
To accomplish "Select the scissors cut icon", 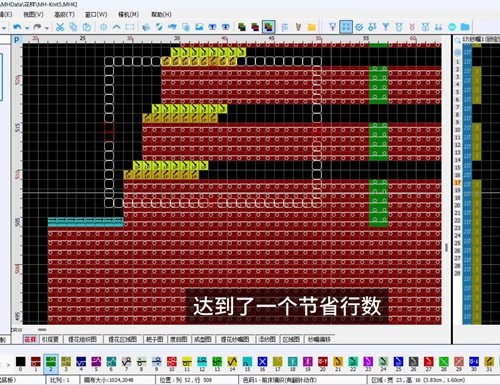I will 60,27.
